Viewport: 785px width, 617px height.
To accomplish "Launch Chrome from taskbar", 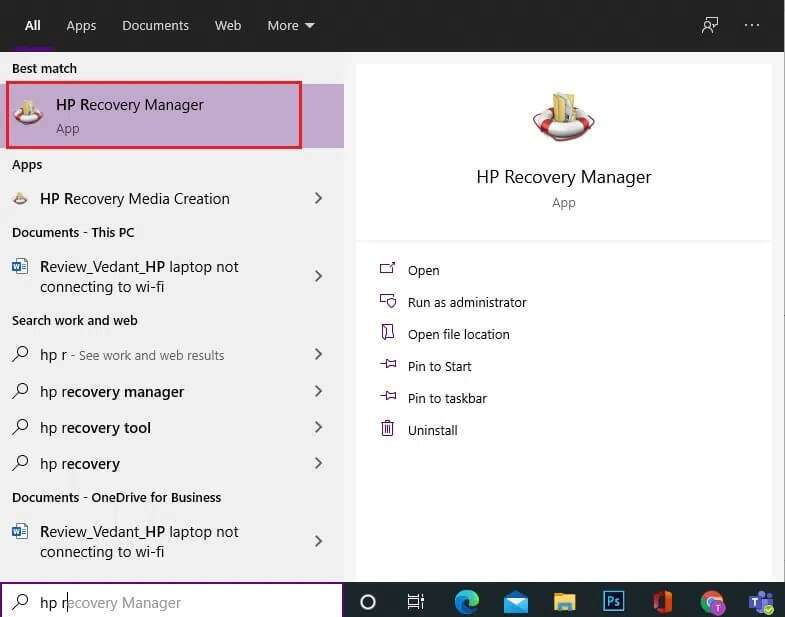I will point(712,602).
